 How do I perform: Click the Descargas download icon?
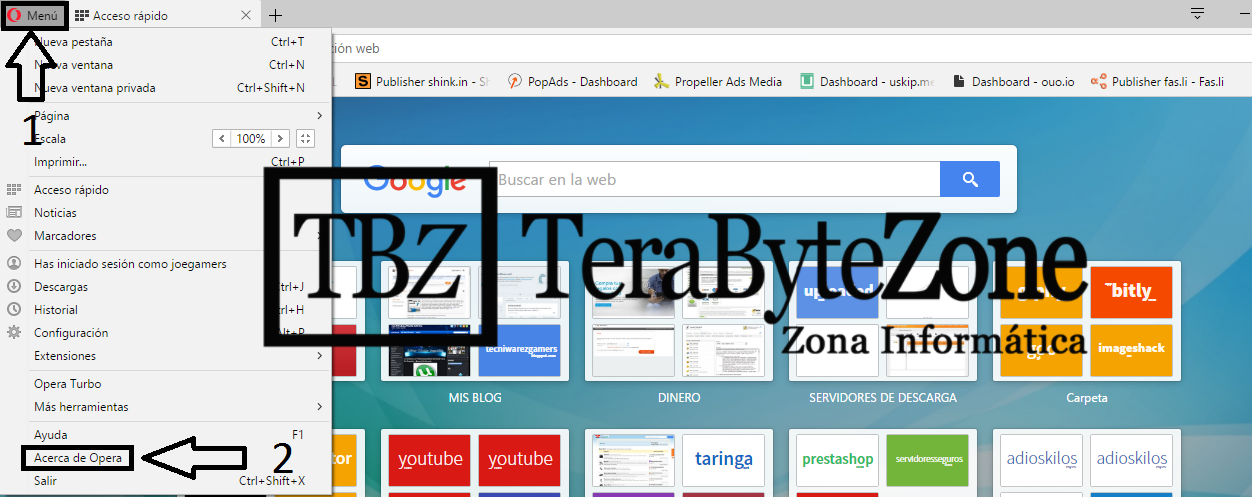(14, 287)
